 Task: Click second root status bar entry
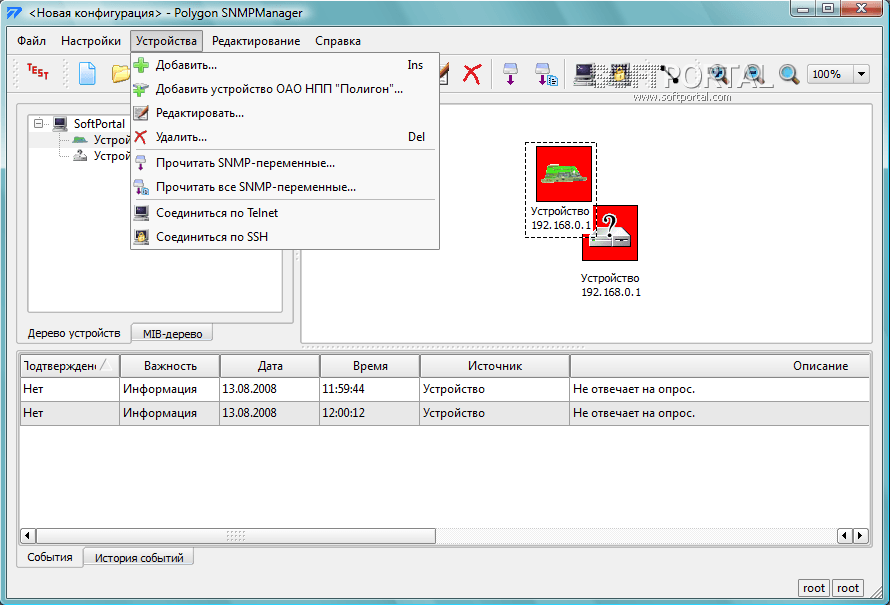point(848,589)
